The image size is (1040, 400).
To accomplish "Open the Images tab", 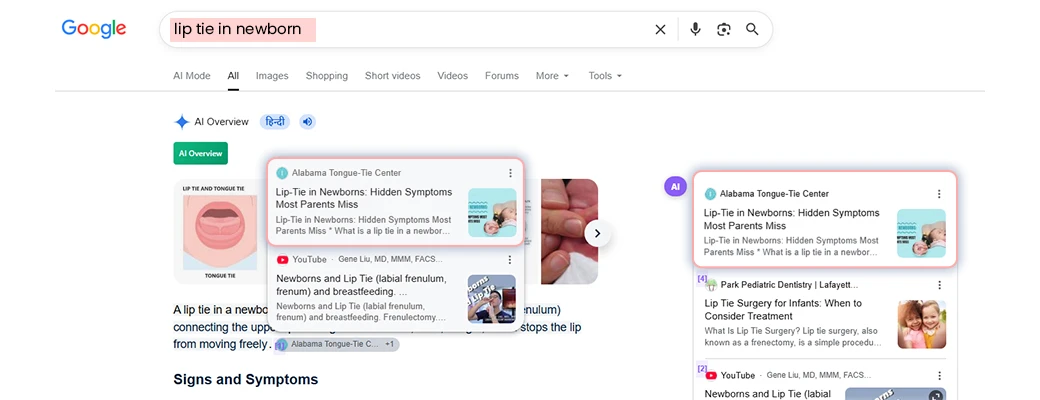I will (272, 76).
